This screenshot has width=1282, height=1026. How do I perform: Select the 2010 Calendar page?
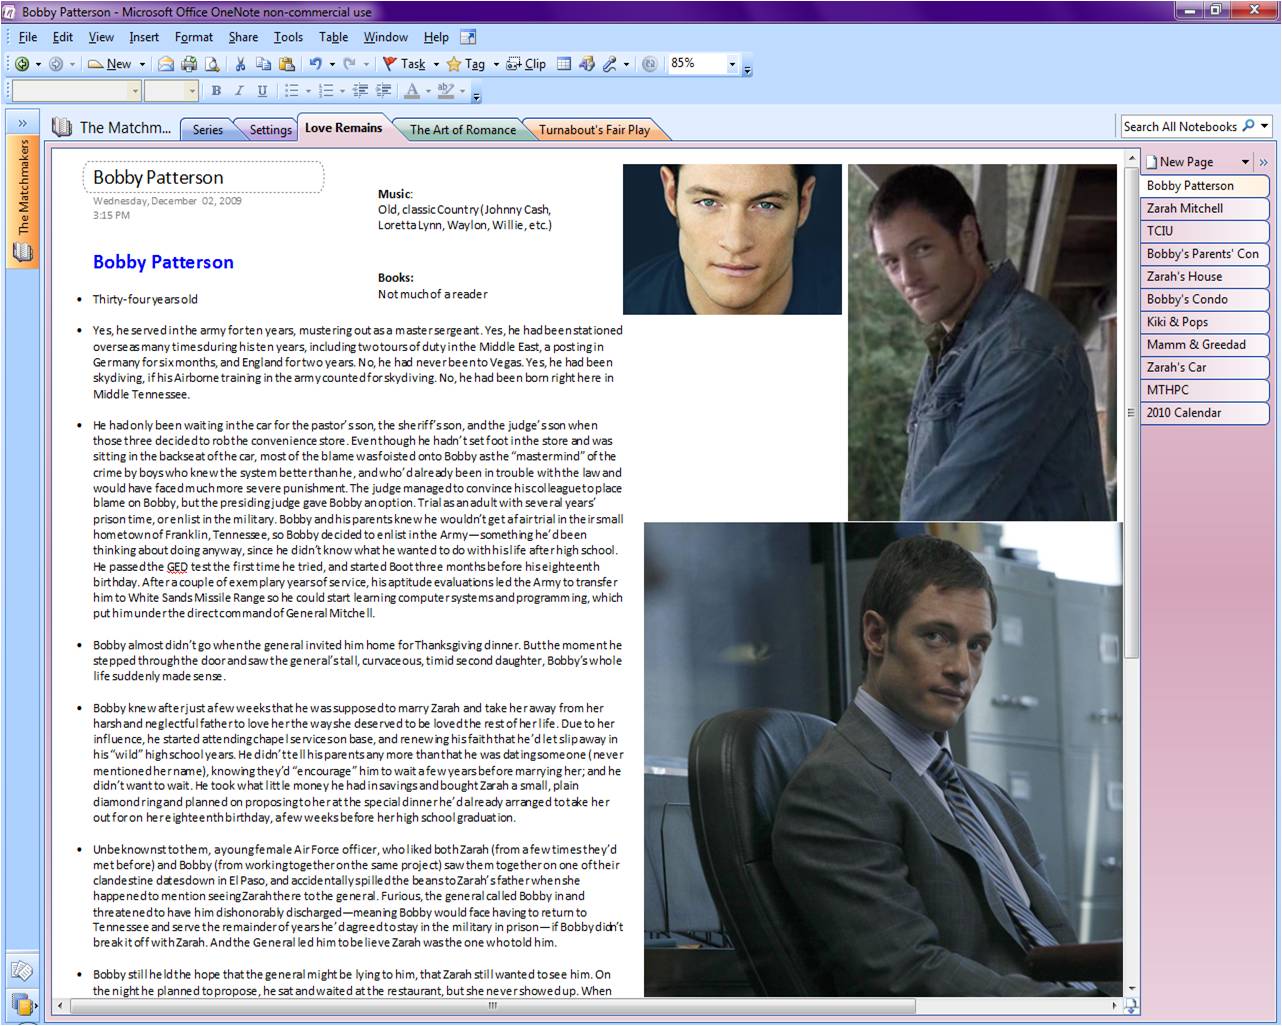[x=1184, y=412]
